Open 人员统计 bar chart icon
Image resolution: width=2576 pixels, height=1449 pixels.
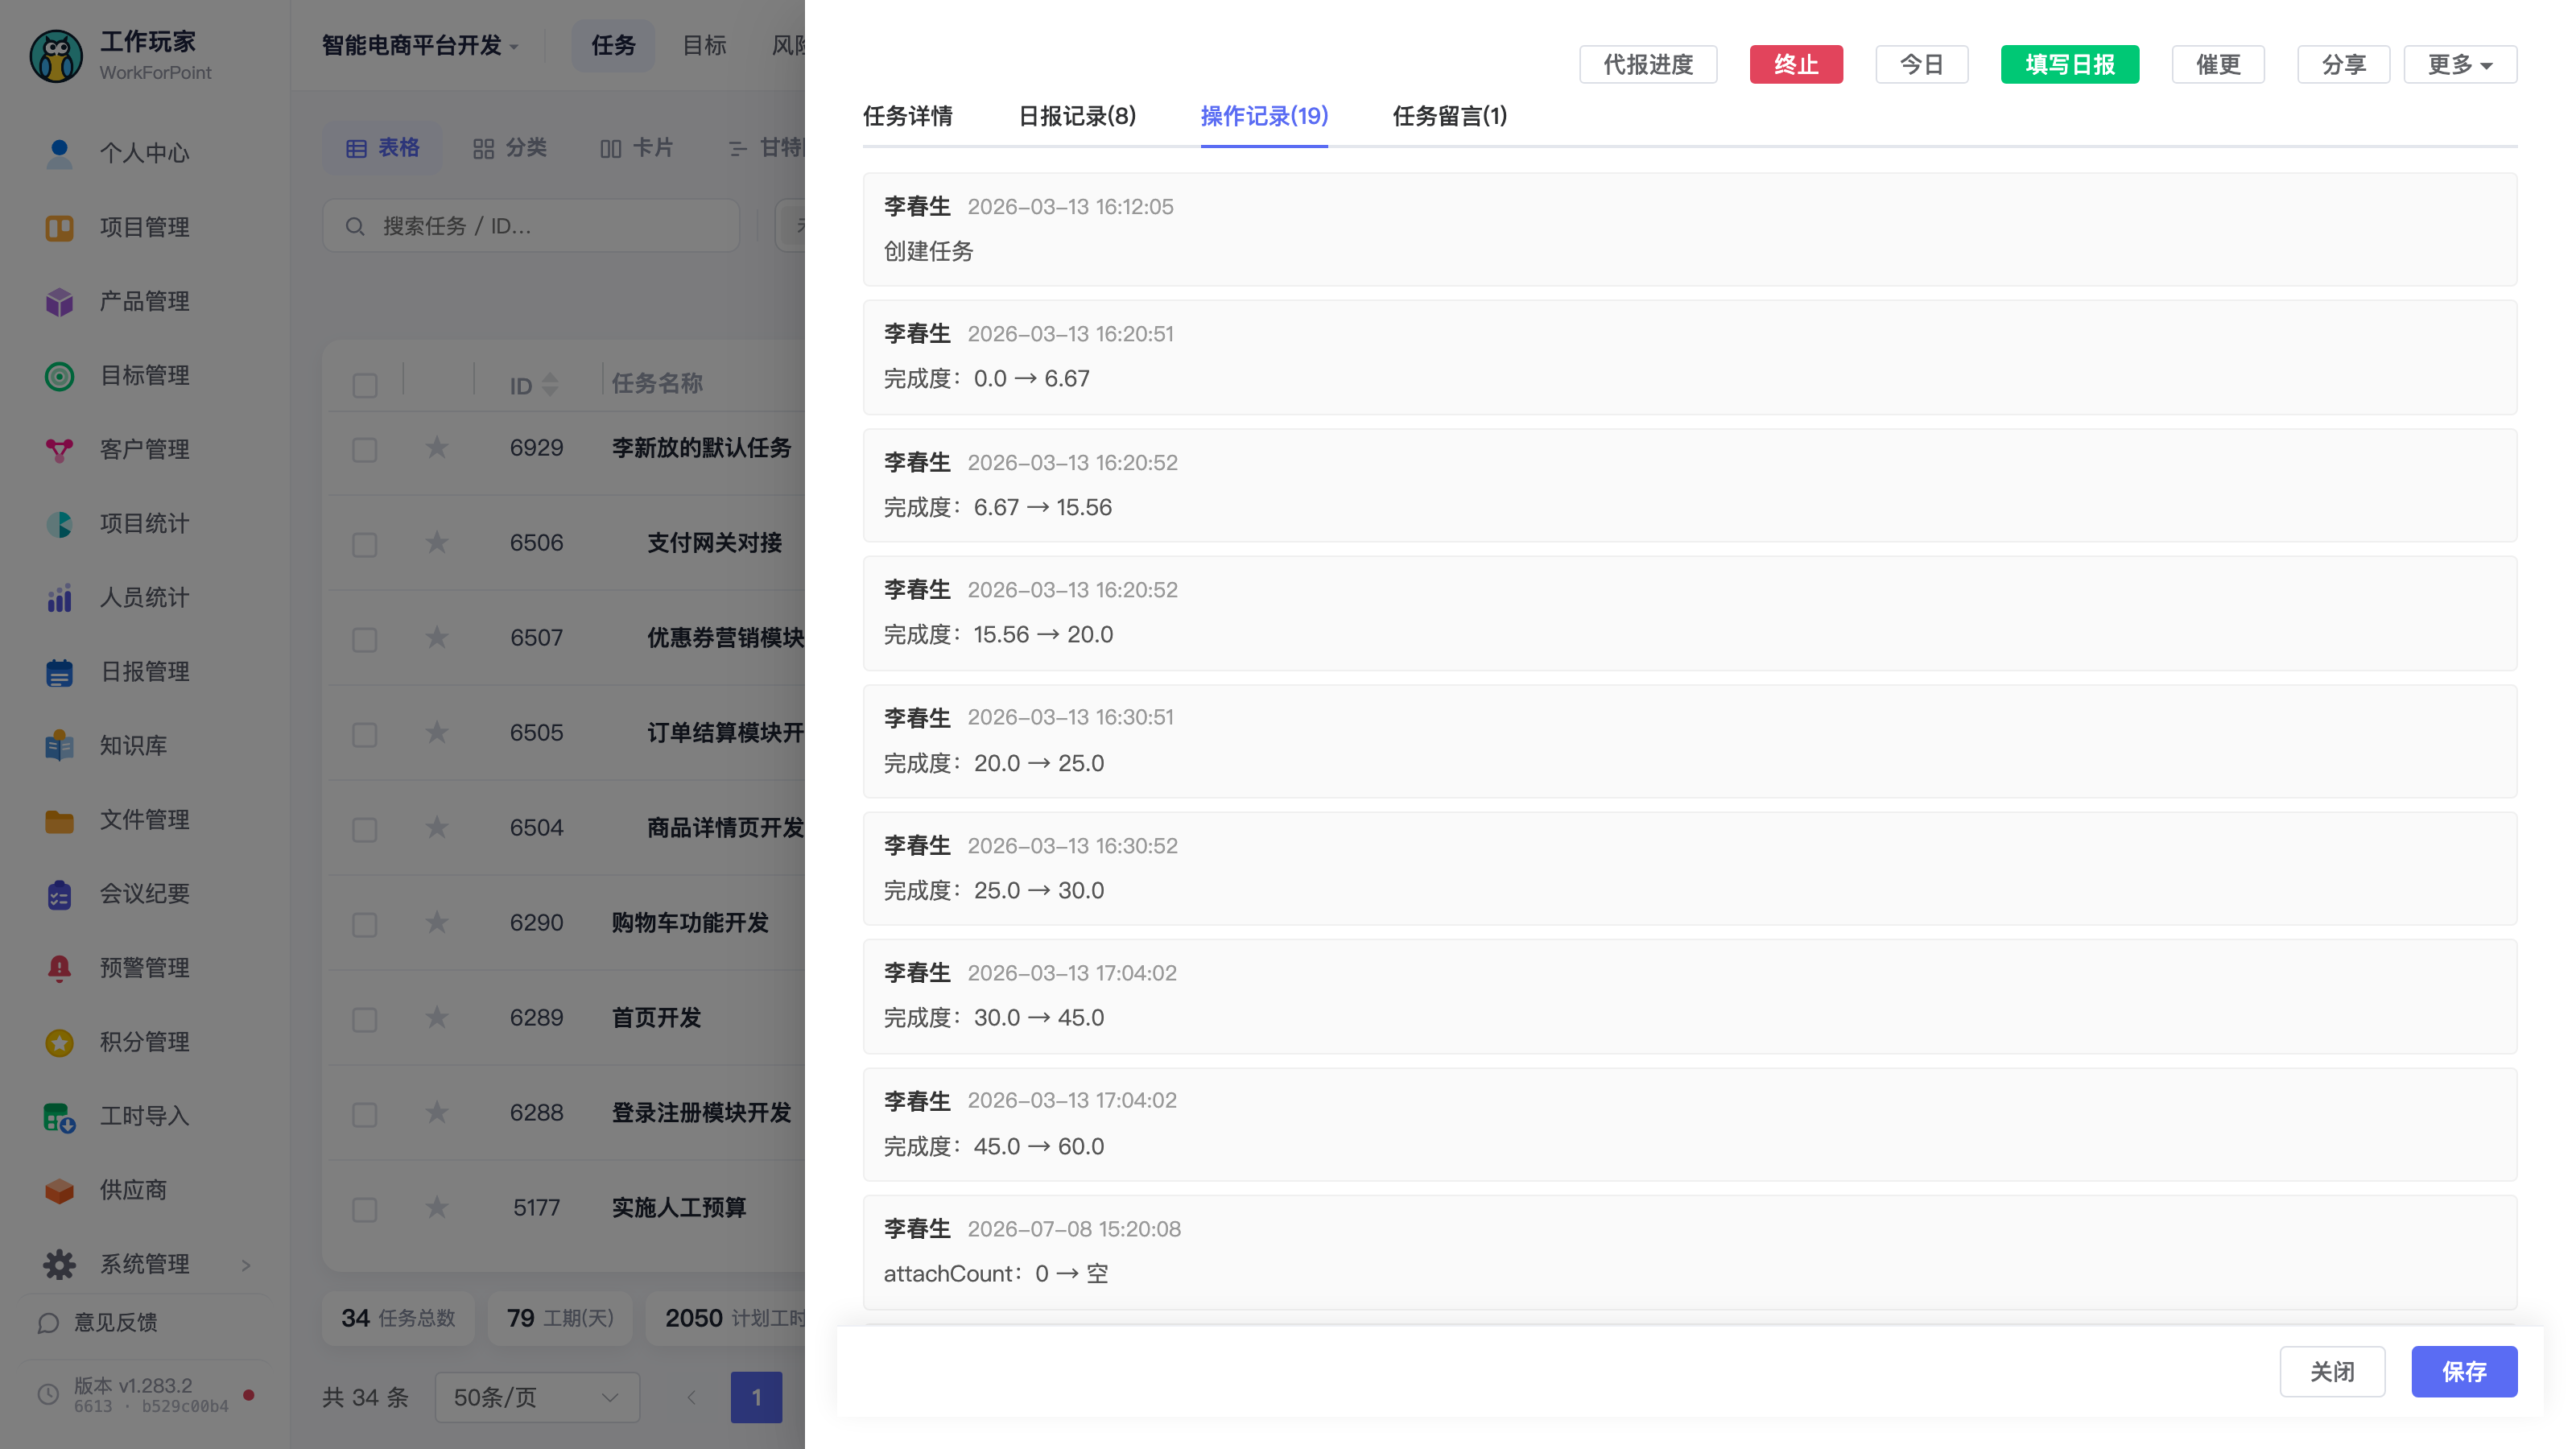point(59,597)
